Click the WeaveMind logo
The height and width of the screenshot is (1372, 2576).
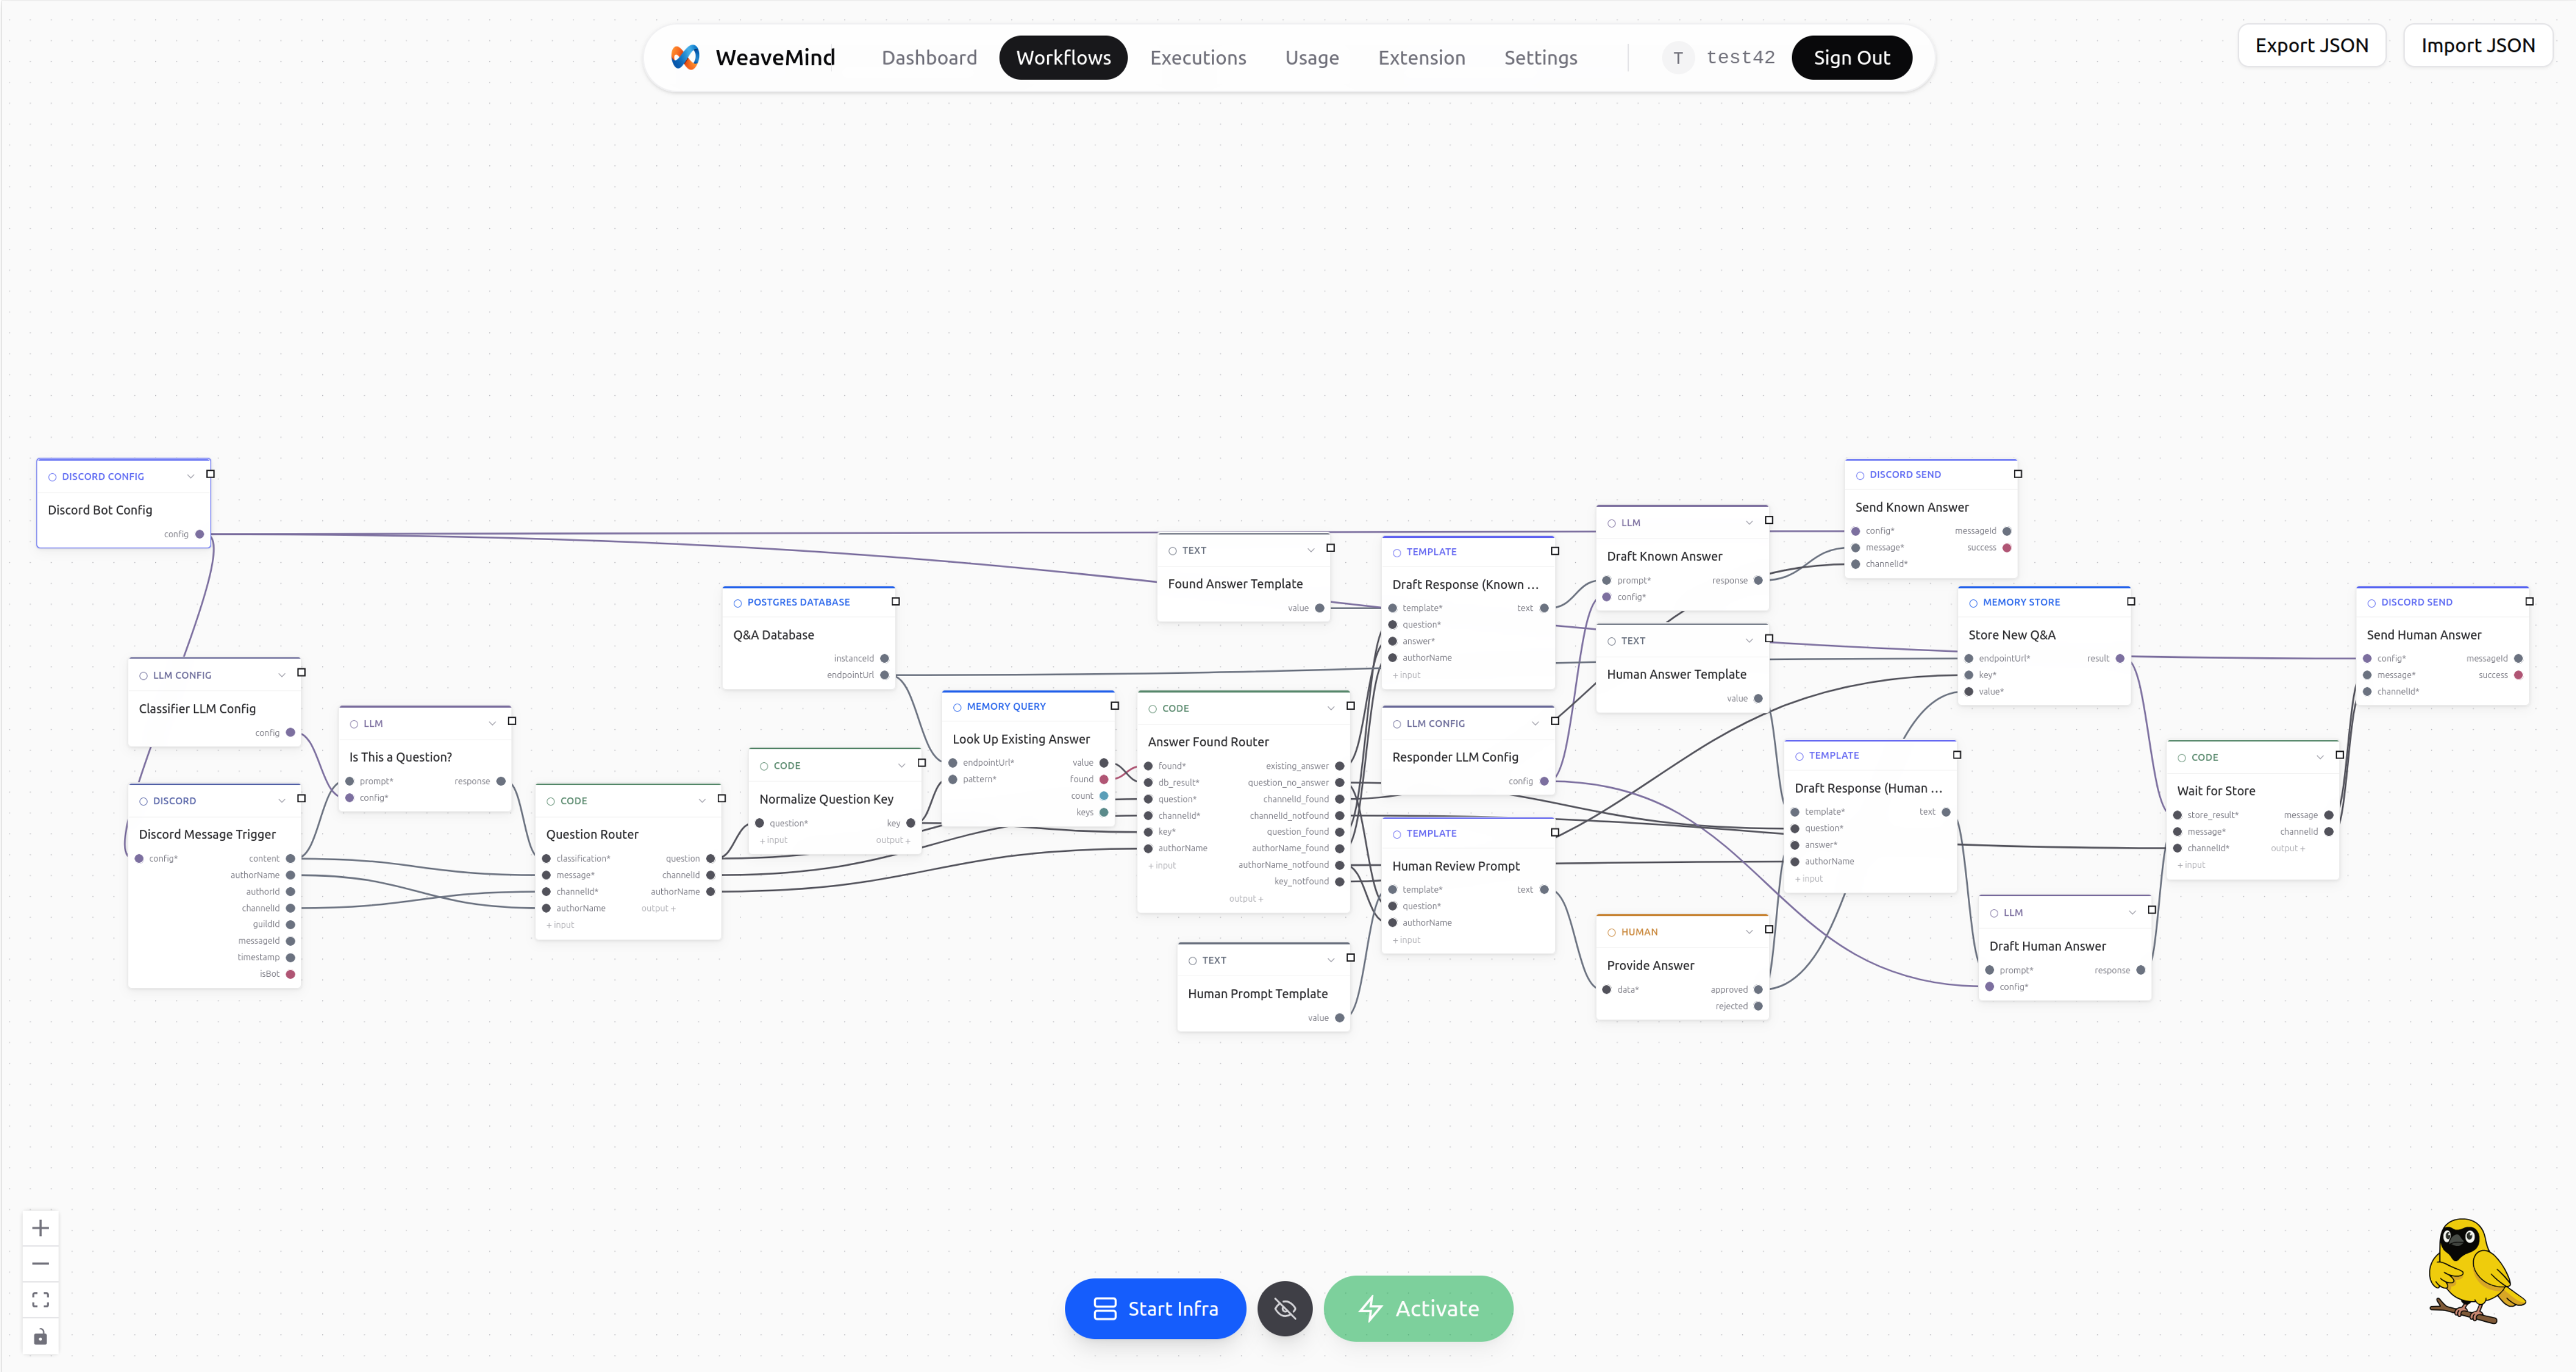tap(686, 57)
